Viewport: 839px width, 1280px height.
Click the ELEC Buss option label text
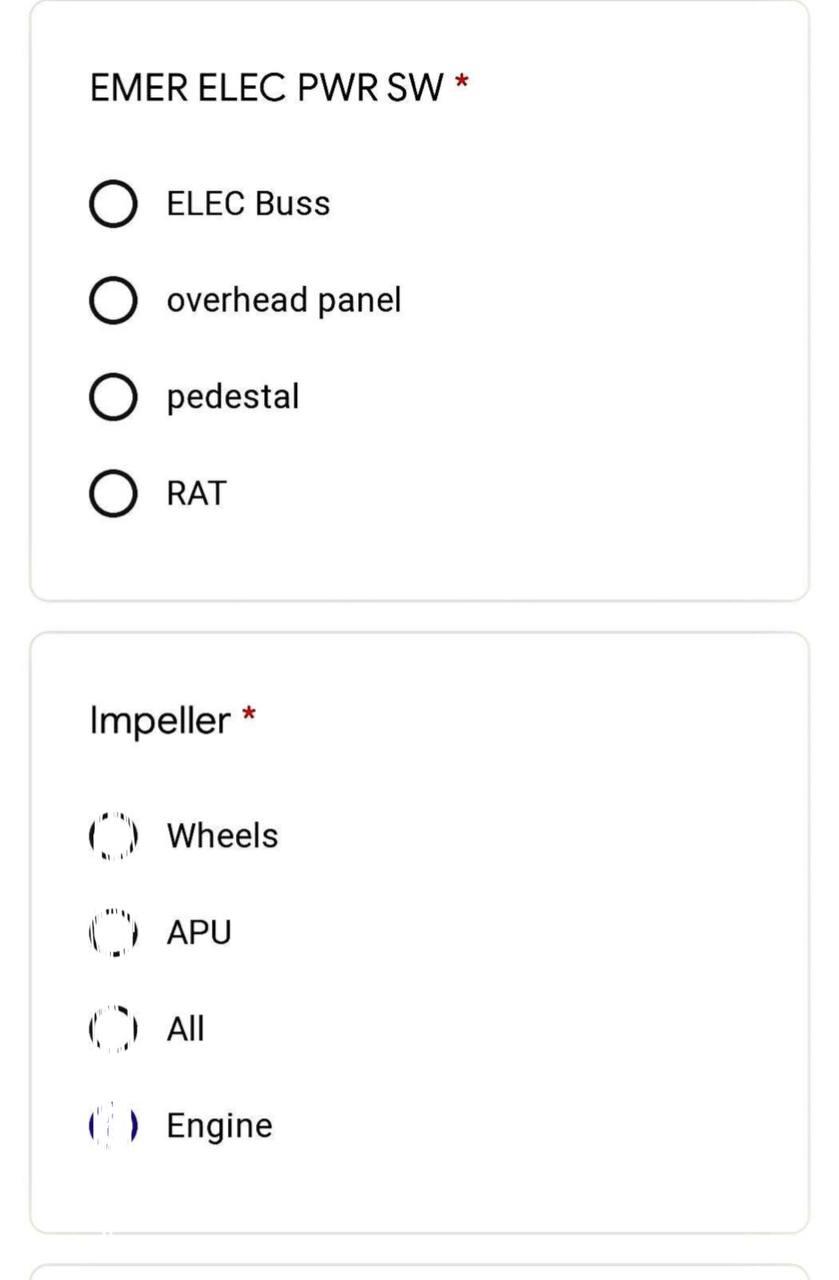[x=249, y=203]
